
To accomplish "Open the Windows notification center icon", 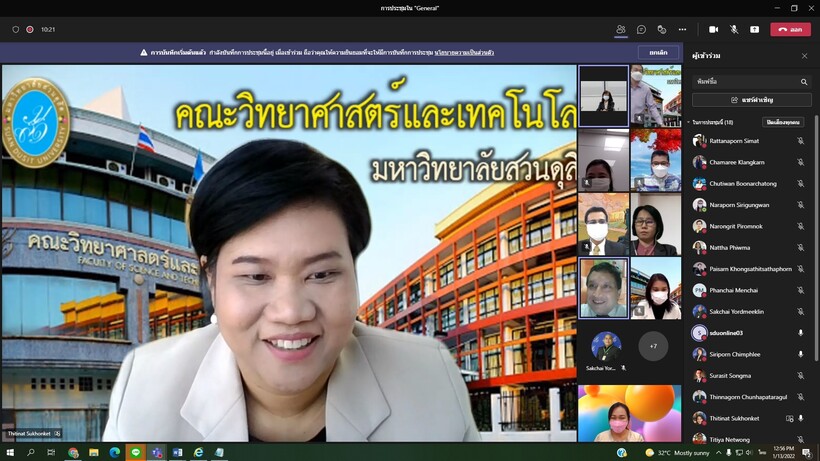I will tap(807, 453).
